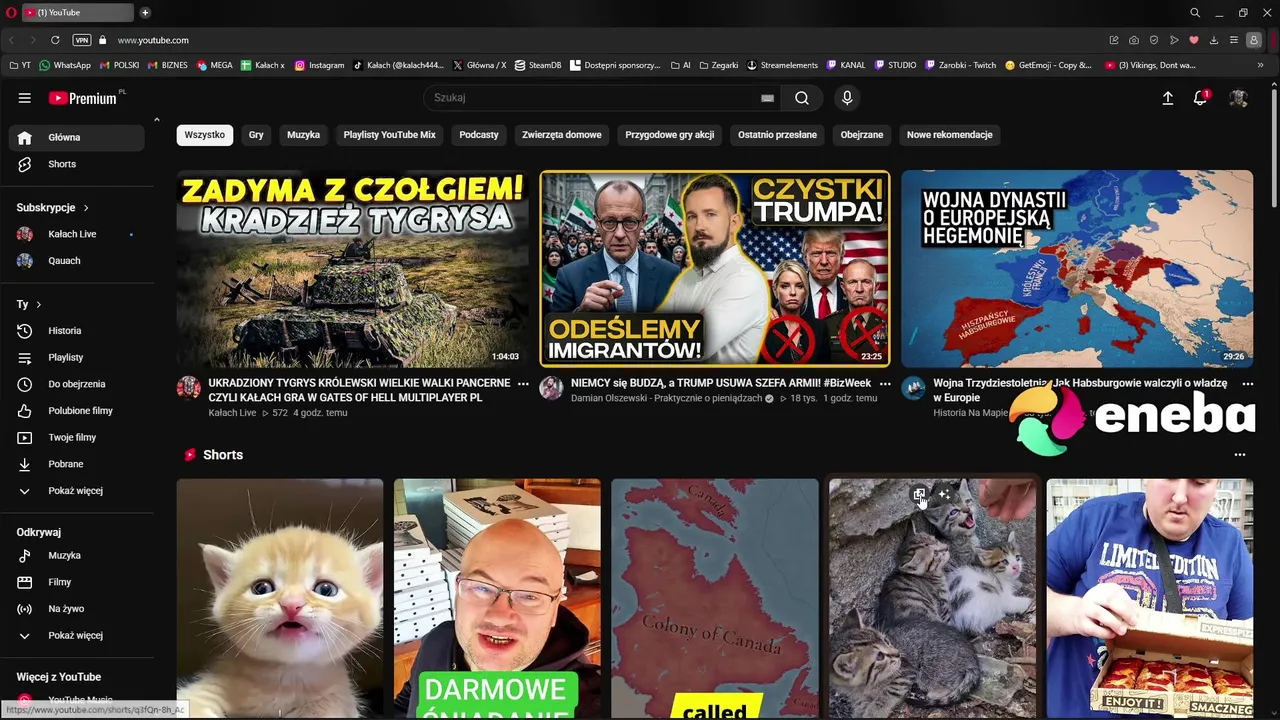Open Czystki Trumpa video thumbnail
Screen dimensions: 1280x720
[715, 269]
